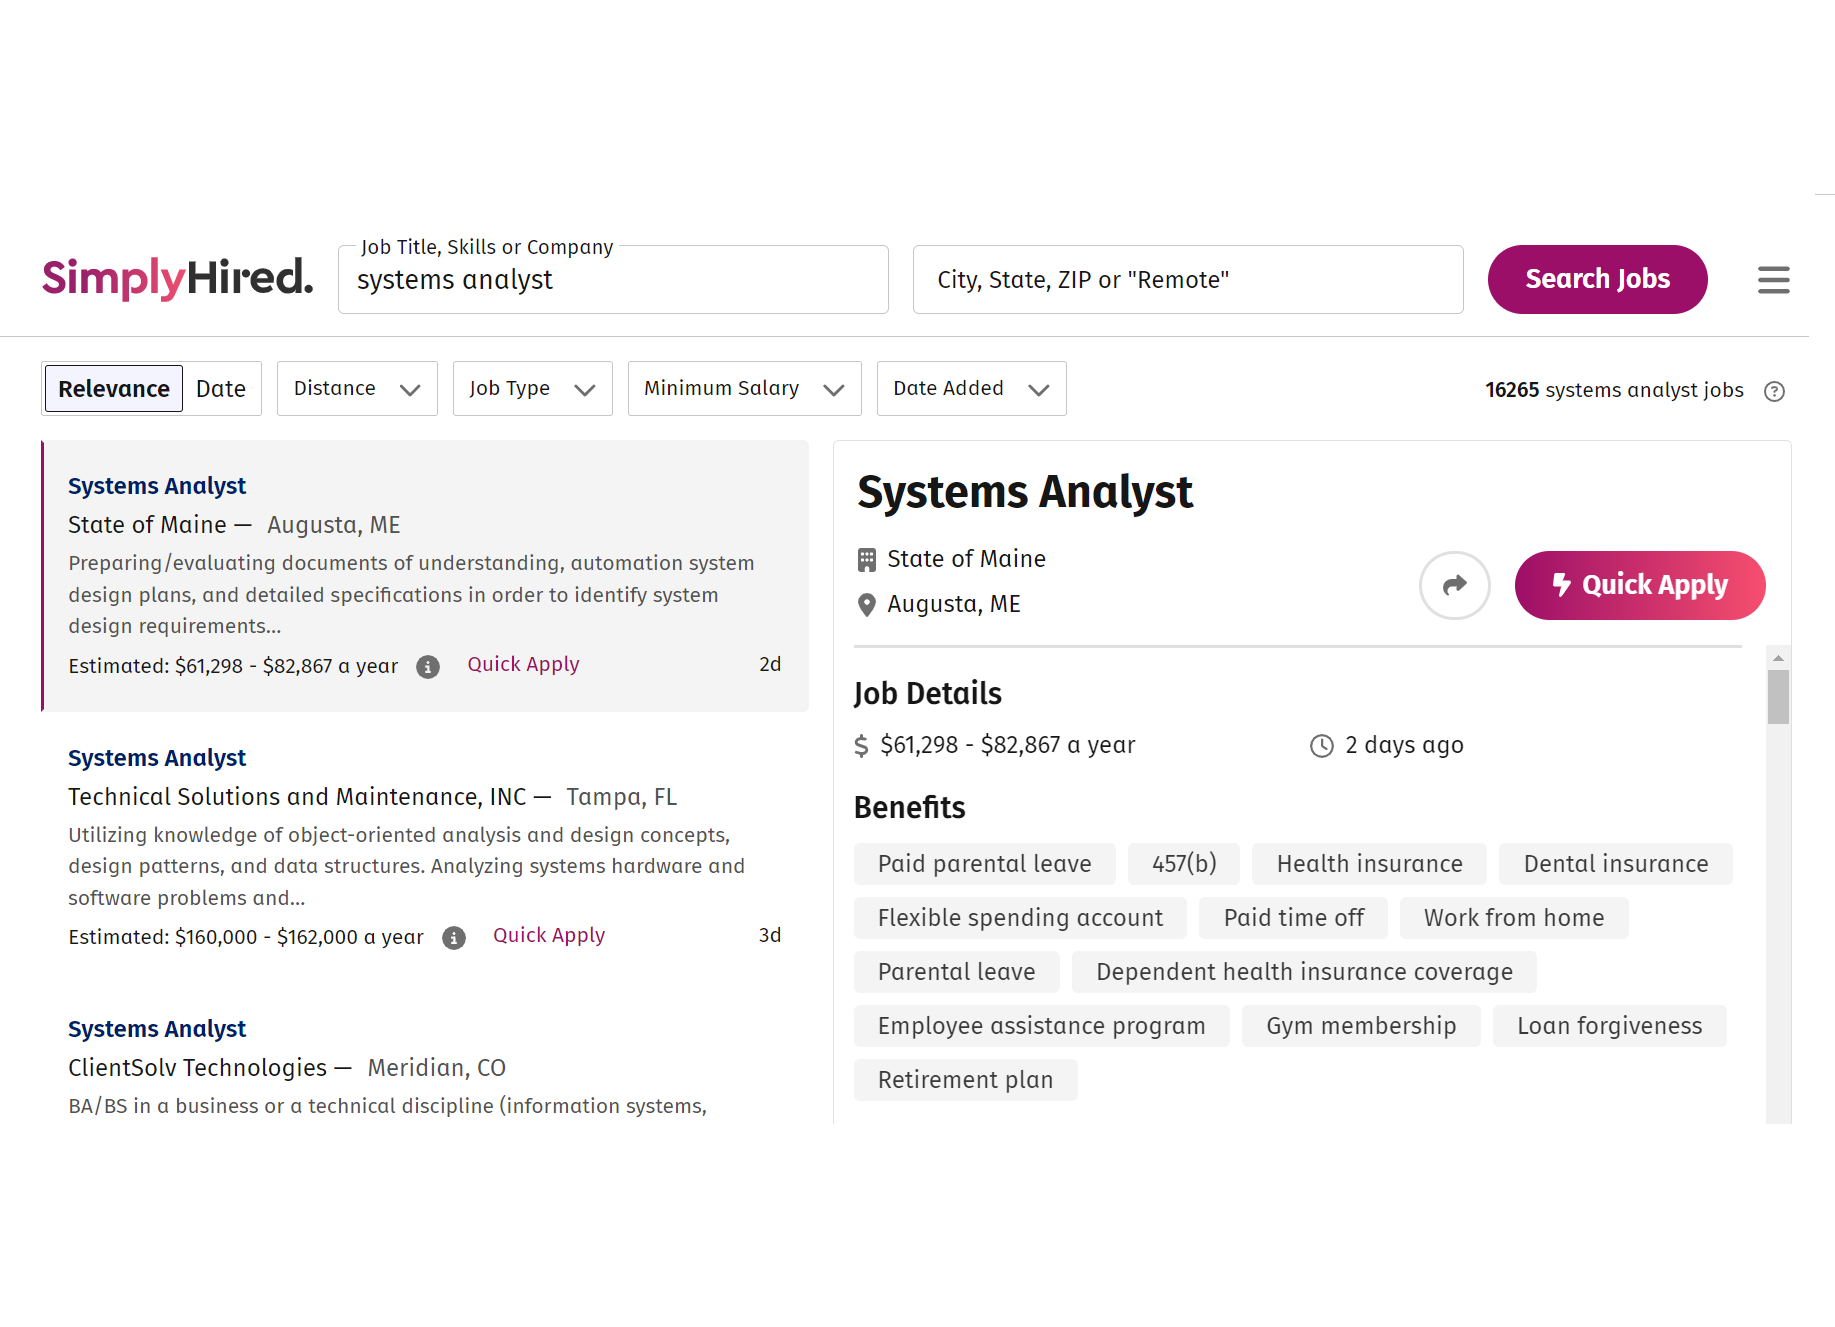Click the SimplyHired logo
This screenshot has height=1327, width=1835.
point(177,278)
